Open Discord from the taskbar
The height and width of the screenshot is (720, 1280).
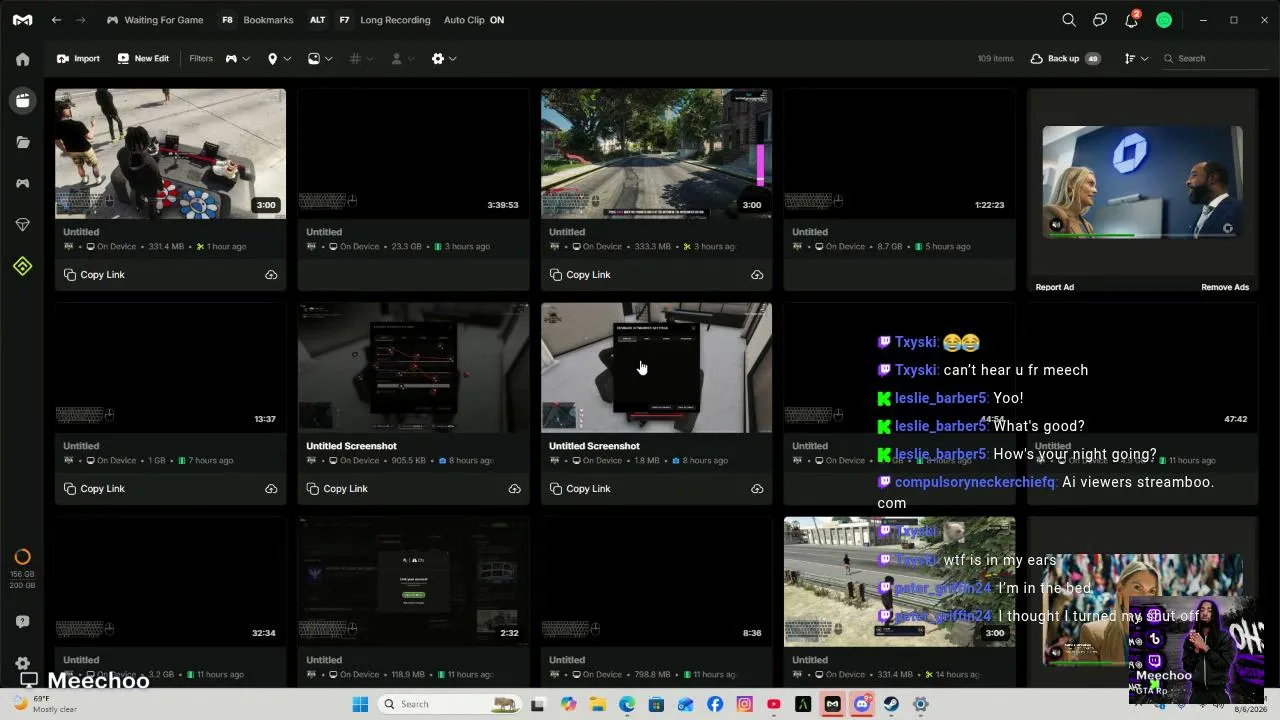coord(862,704)
